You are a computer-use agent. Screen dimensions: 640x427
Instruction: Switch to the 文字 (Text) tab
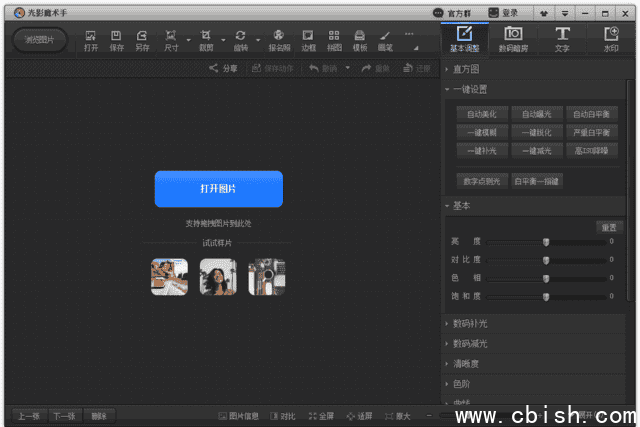pyautogui.click(x=562, y=39)
